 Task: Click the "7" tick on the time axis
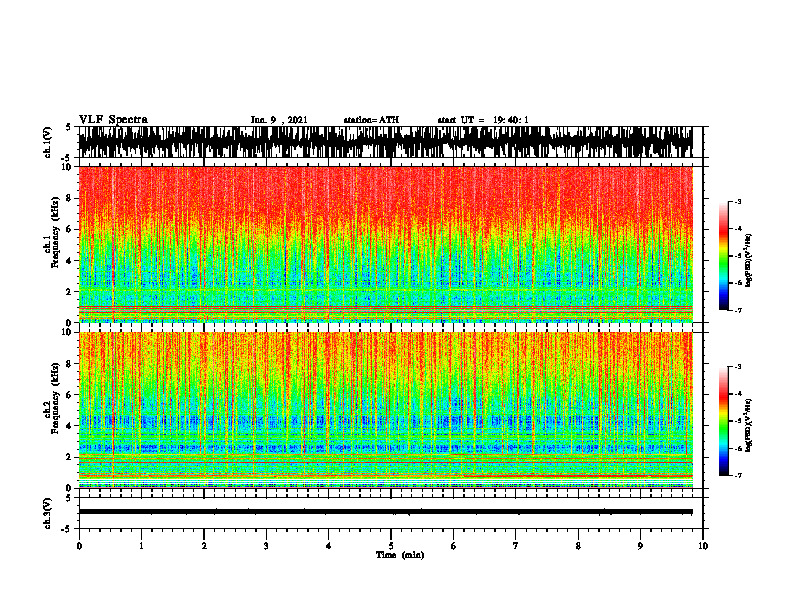[516, 546]
